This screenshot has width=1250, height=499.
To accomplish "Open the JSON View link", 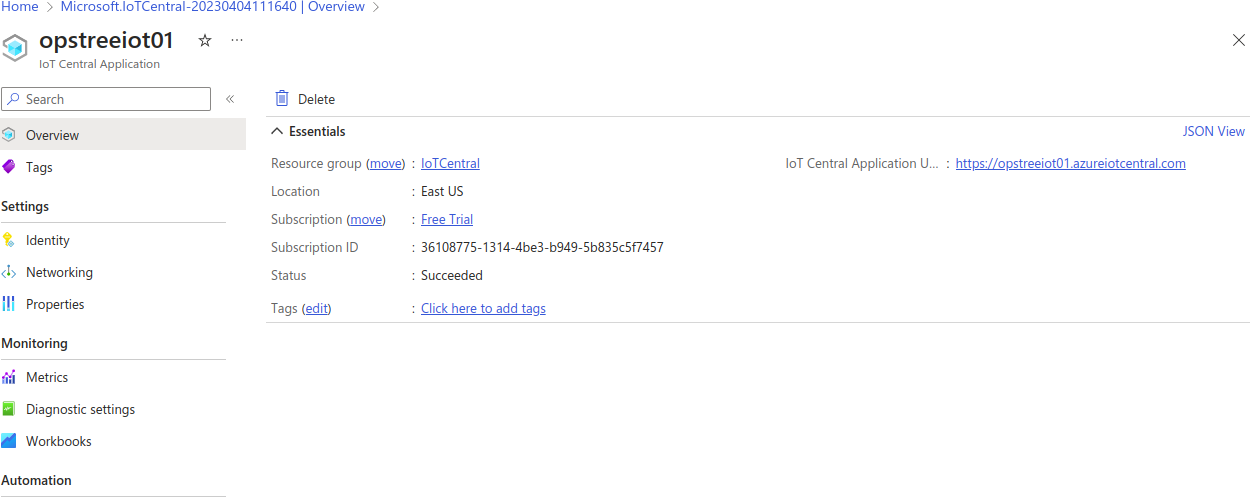I will point(1213,131).
